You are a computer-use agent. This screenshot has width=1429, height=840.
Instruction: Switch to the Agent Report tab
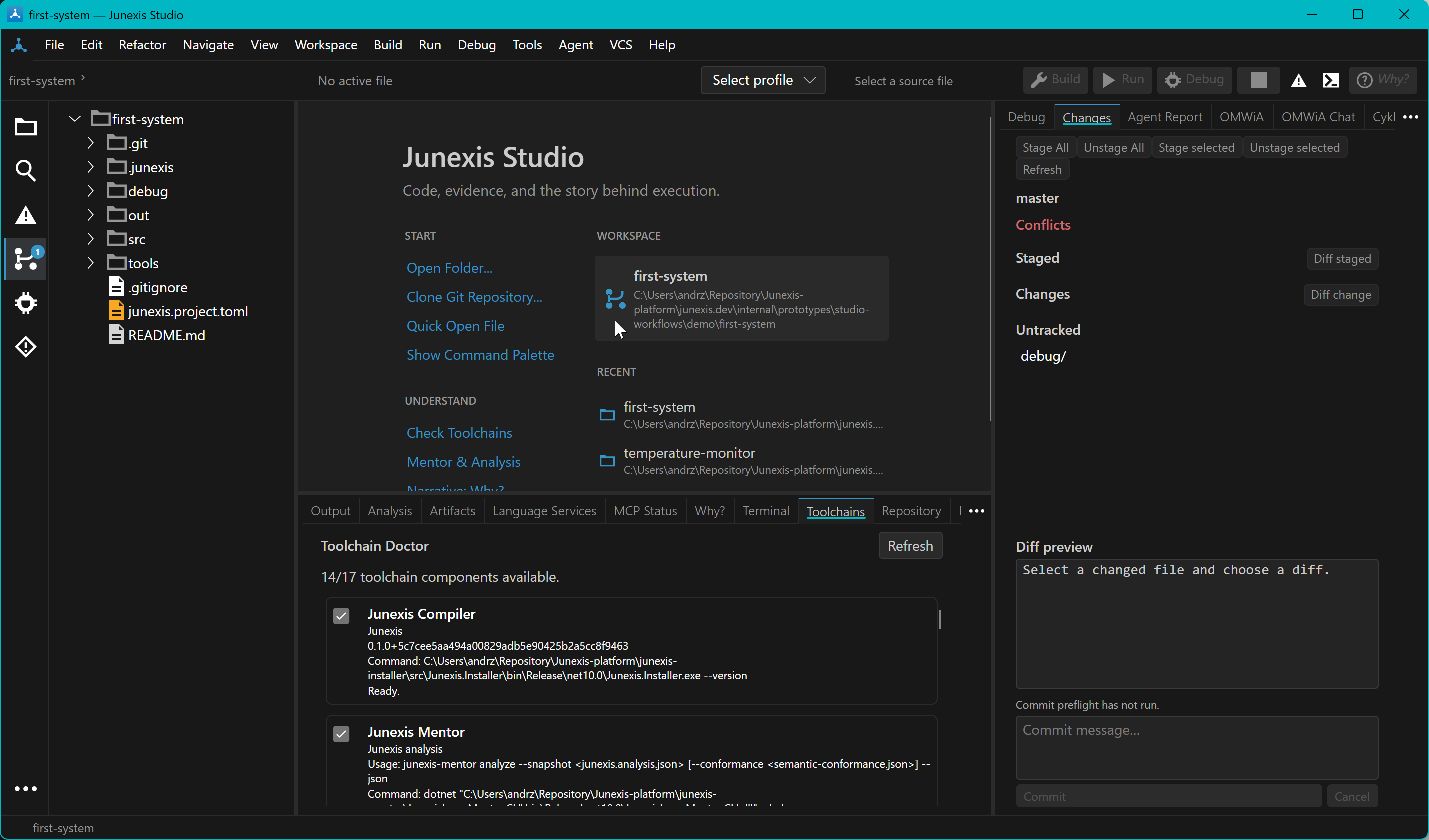click(1165, 117)
